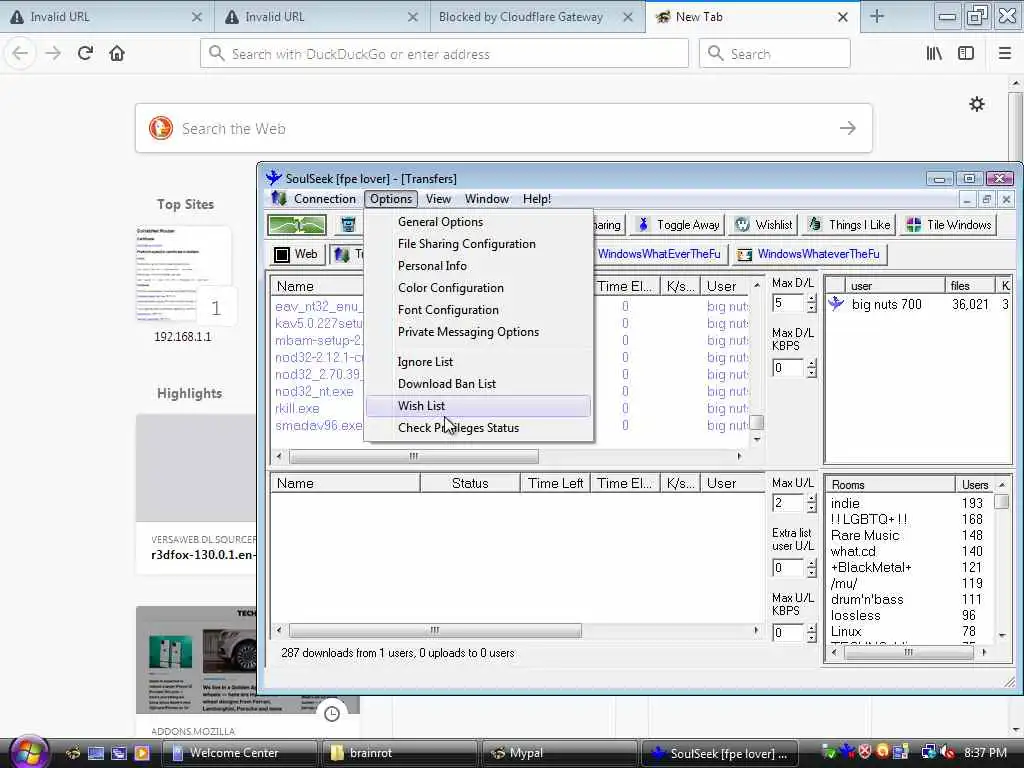Click the Toggle Away toolbar button
1024x768 pixels.
(x=678, y=225)
